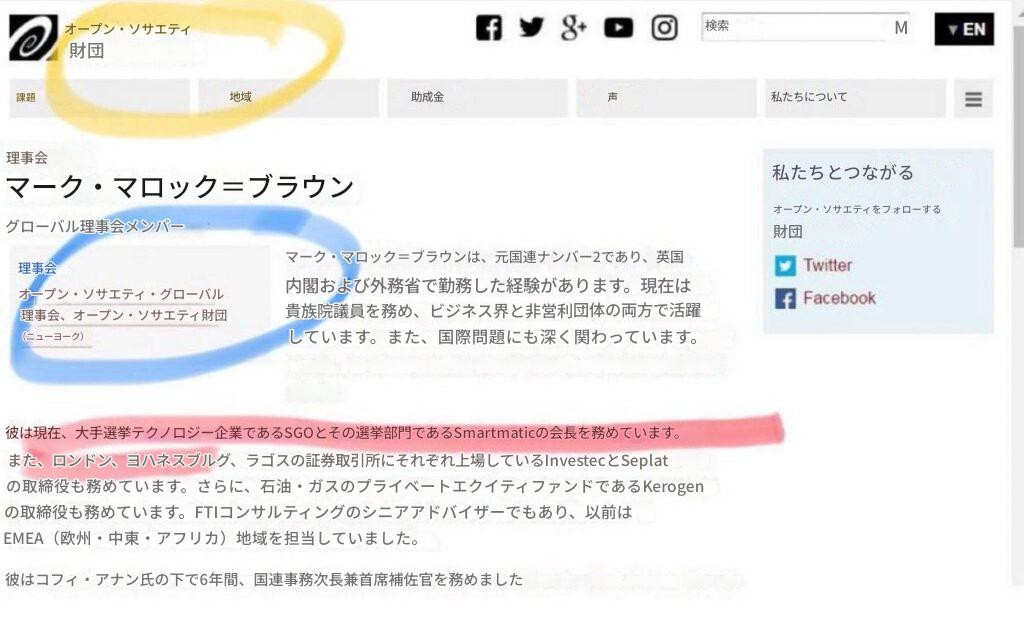The height and width of the screenshot is (625, 1024).
Task: Open the 理事会 breadcrumb link above name
Action: (27, 157)
